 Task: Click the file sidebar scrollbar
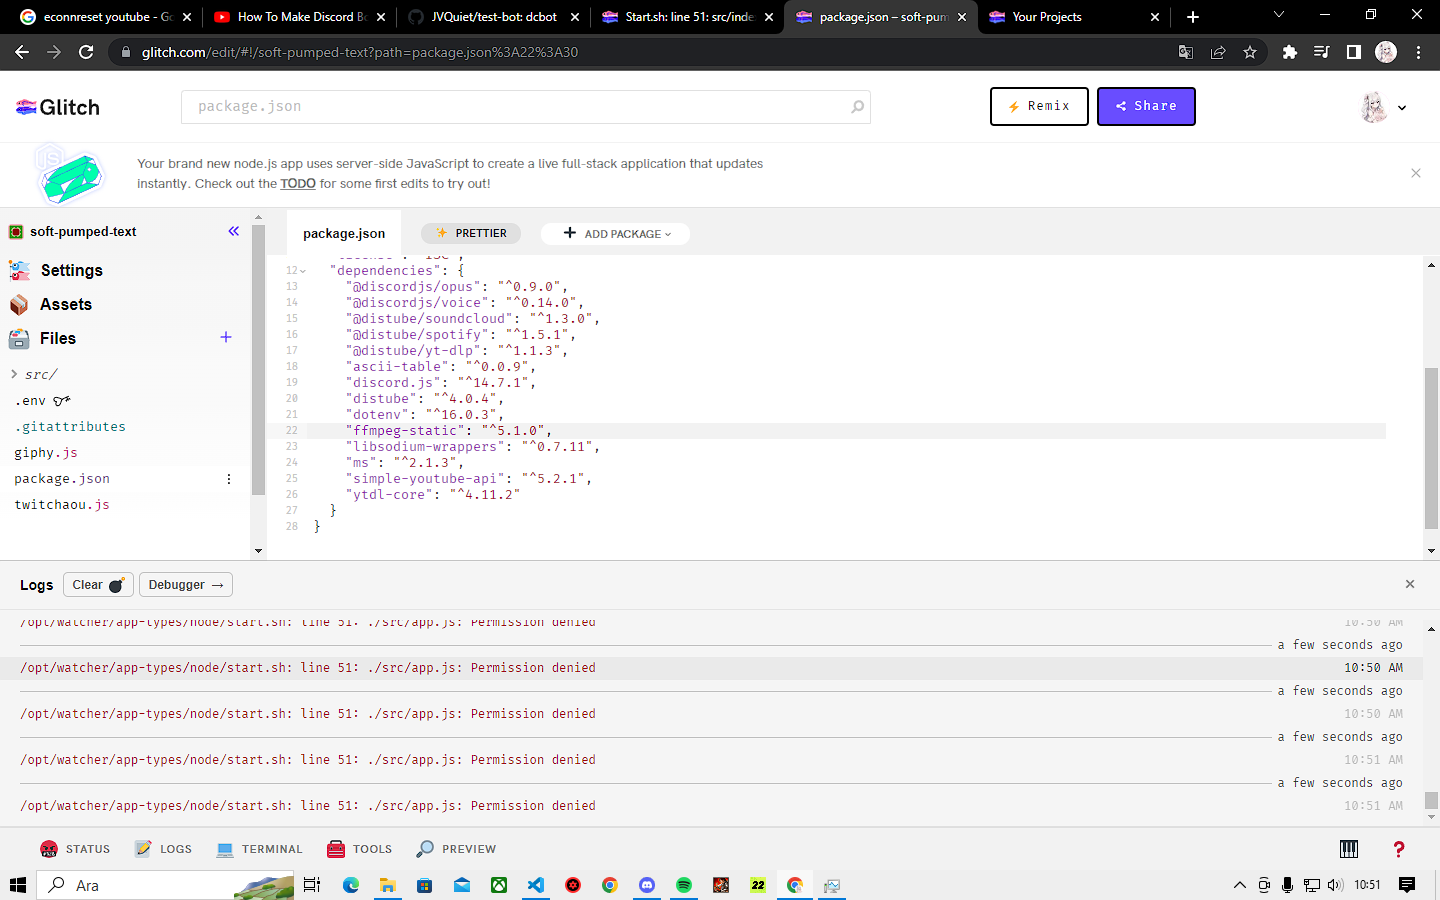click(258, 360)
